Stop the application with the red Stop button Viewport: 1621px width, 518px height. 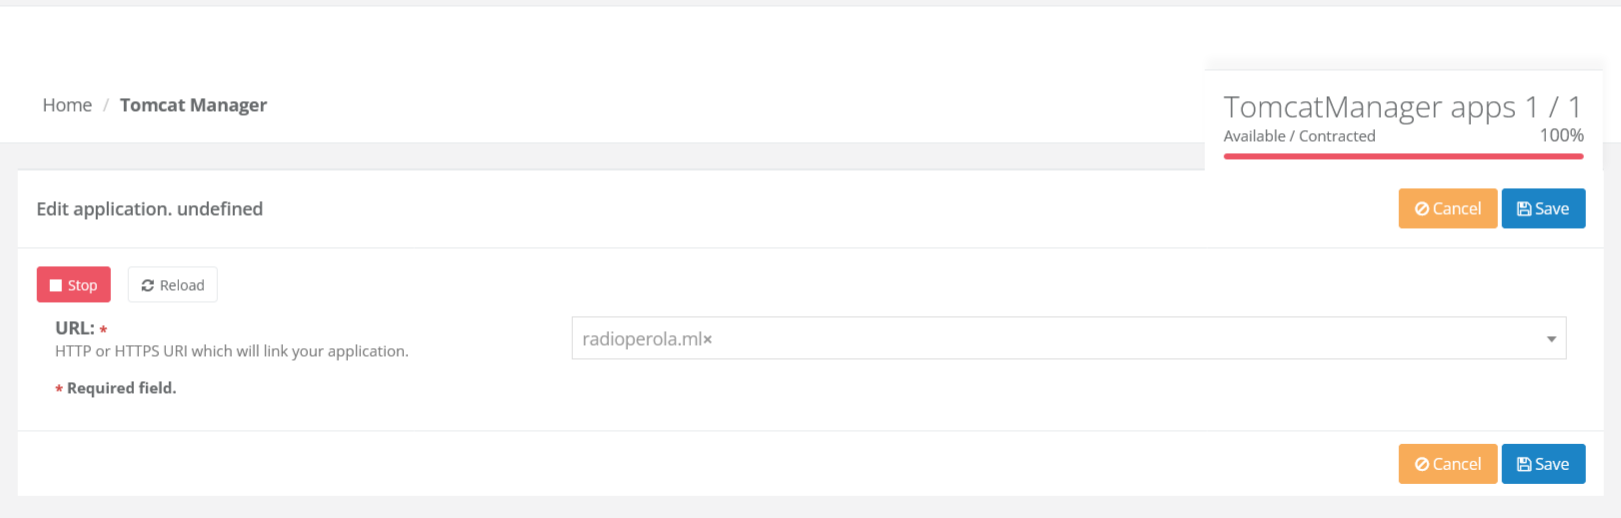coord(74,285)
